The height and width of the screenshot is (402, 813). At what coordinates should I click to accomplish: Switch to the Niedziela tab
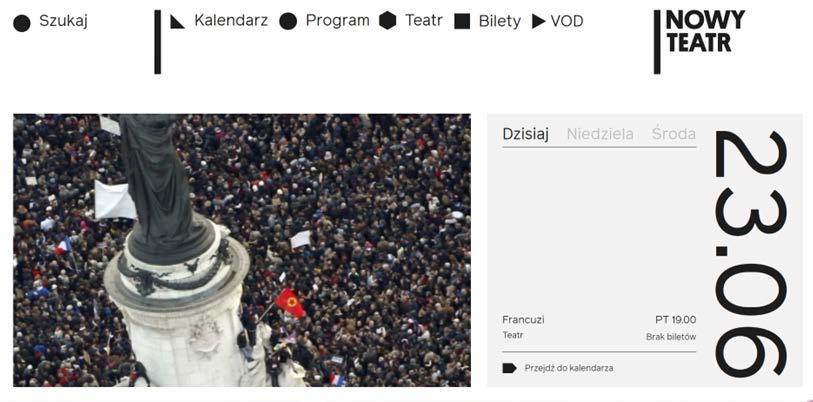tap(600, 134)
